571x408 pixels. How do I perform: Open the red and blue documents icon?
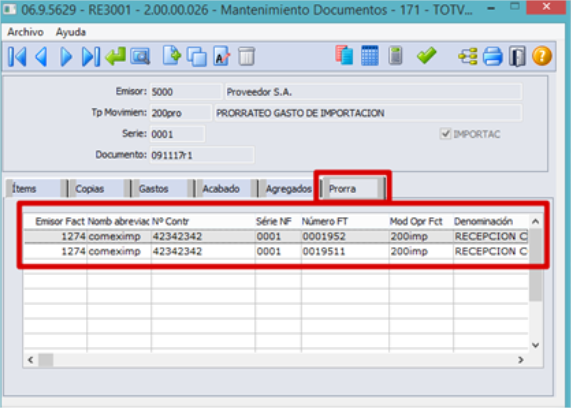click(344, 55)
